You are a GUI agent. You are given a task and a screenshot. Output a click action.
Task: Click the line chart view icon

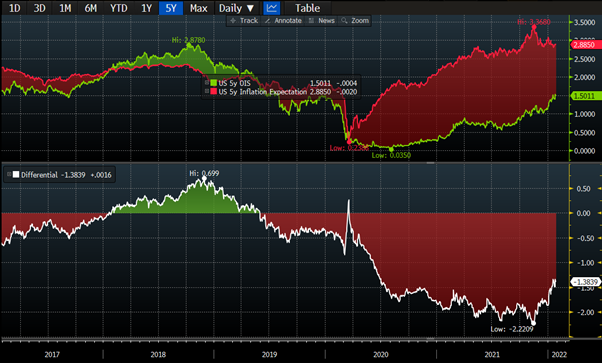[x=272, y=8]
